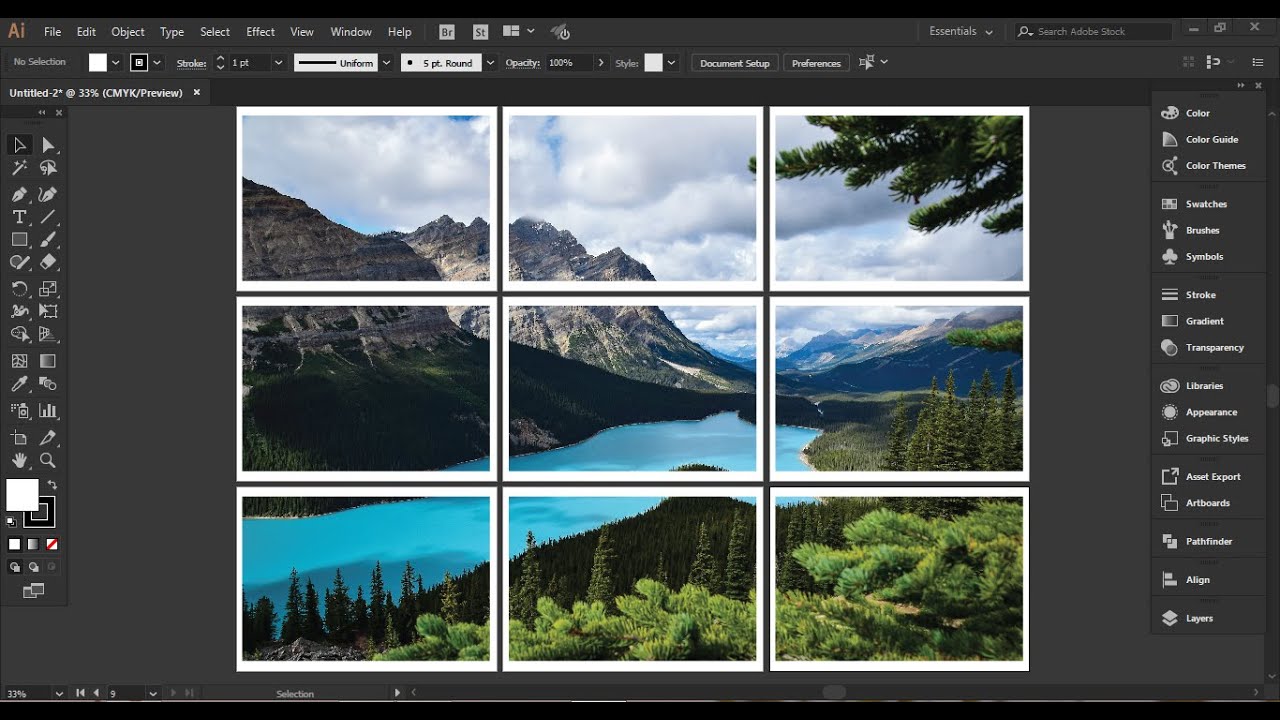The width and height of the screenshot is (1280, 720).
Task: Choose the Hand tool
Action: (x=19, y=461)
